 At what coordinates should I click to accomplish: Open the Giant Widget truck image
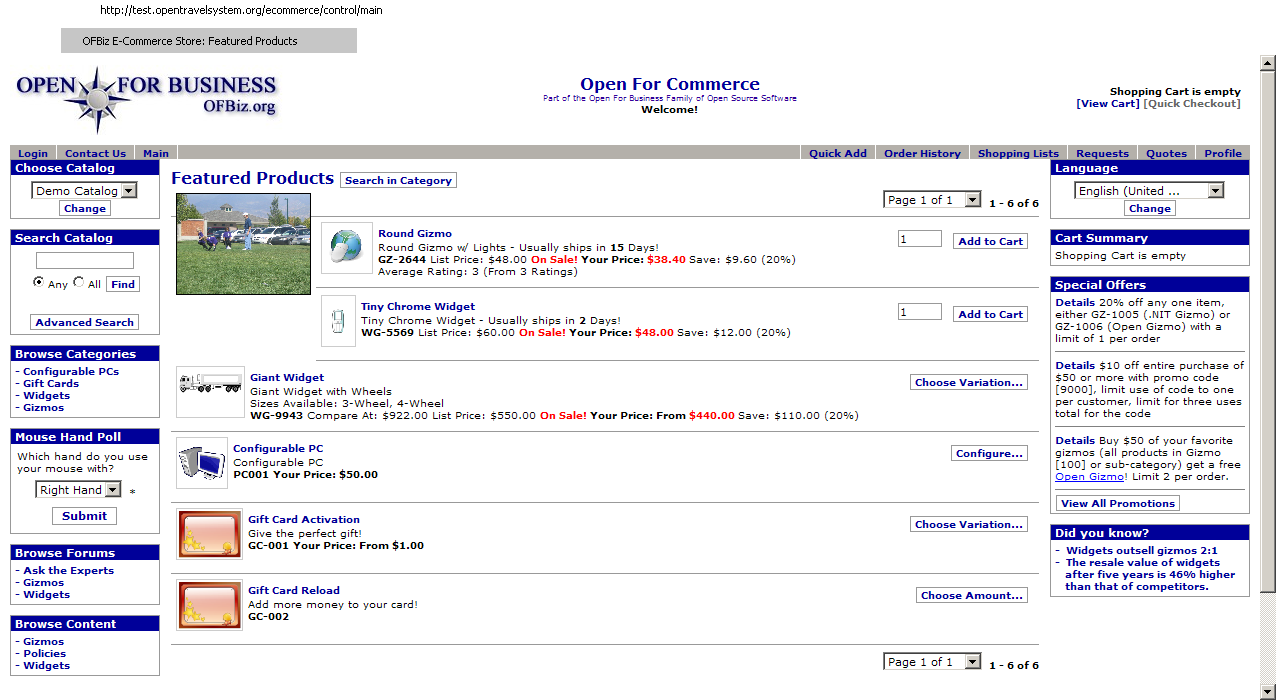click(210, 391)
